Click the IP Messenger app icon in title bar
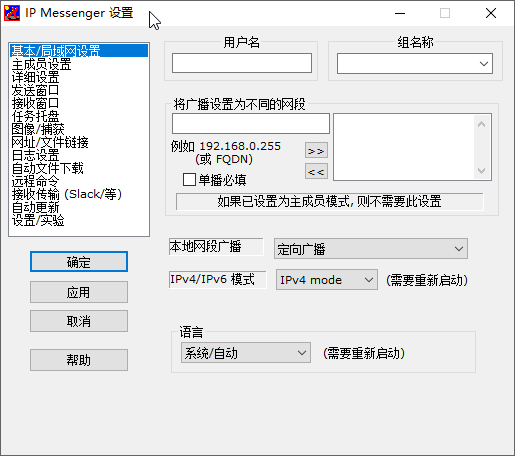This screenshot has height=456, width=515. (12, 13)
